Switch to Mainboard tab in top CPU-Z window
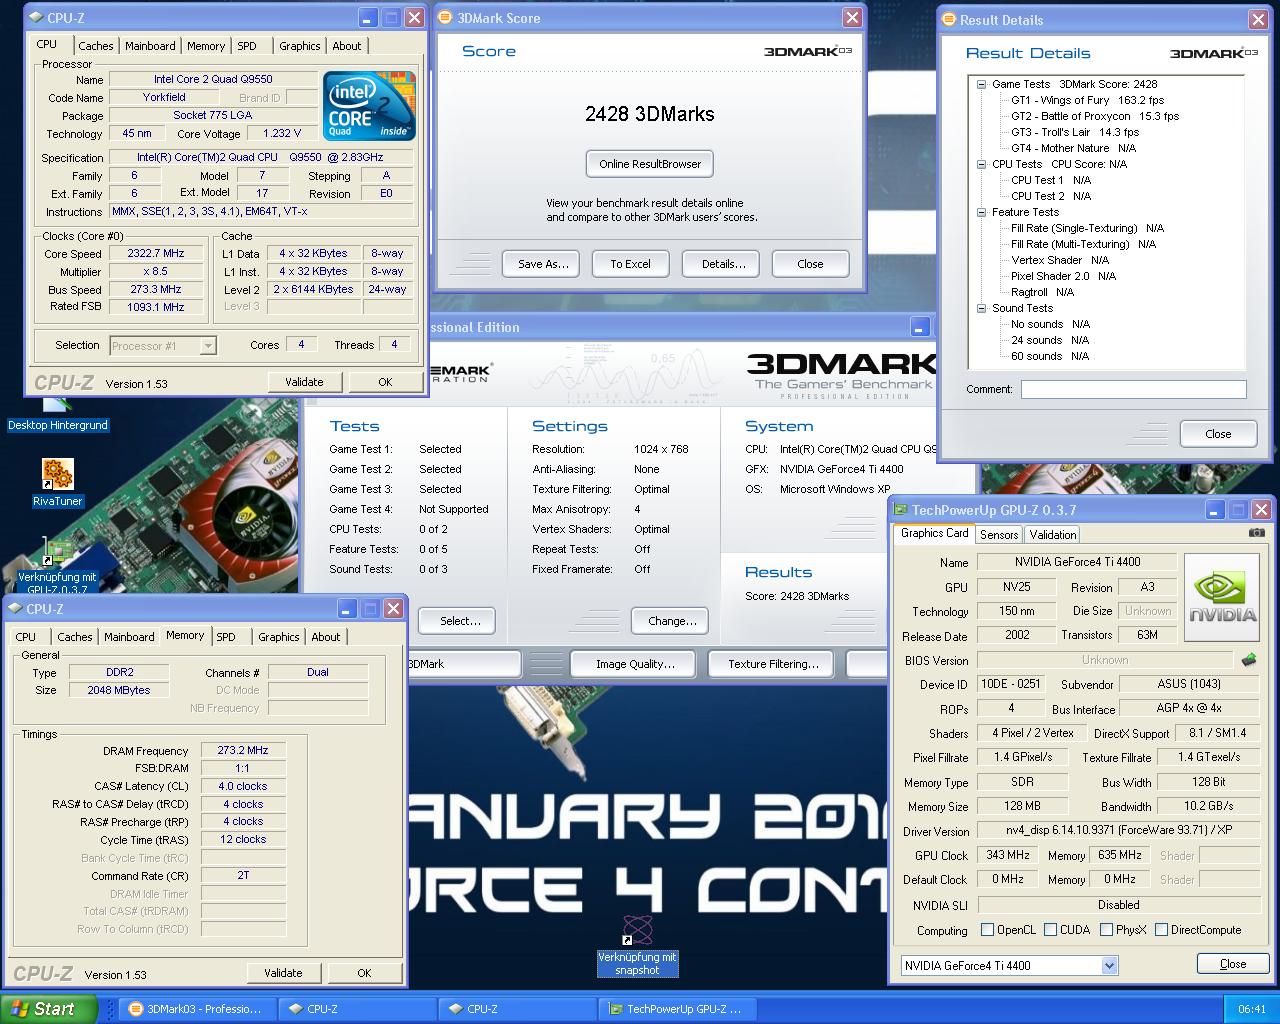 (150, 46)
